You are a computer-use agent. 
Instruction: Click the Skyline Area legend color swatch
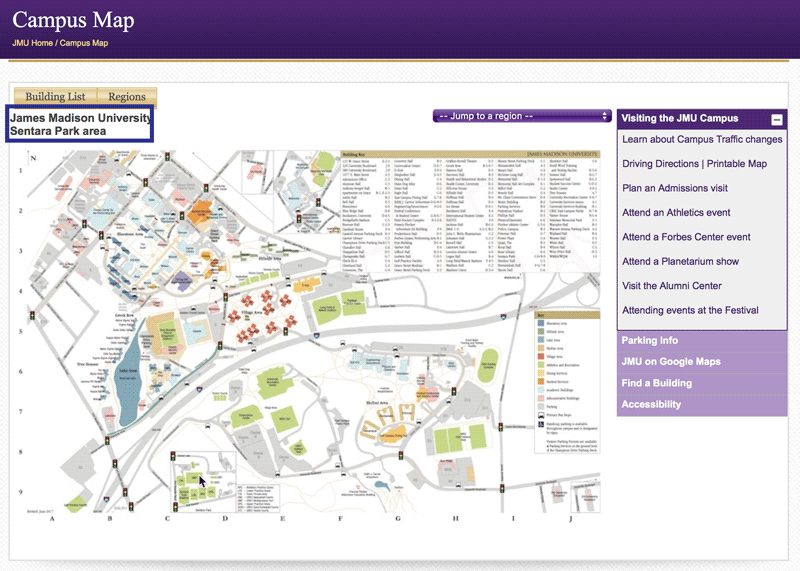tap(541, 348)
